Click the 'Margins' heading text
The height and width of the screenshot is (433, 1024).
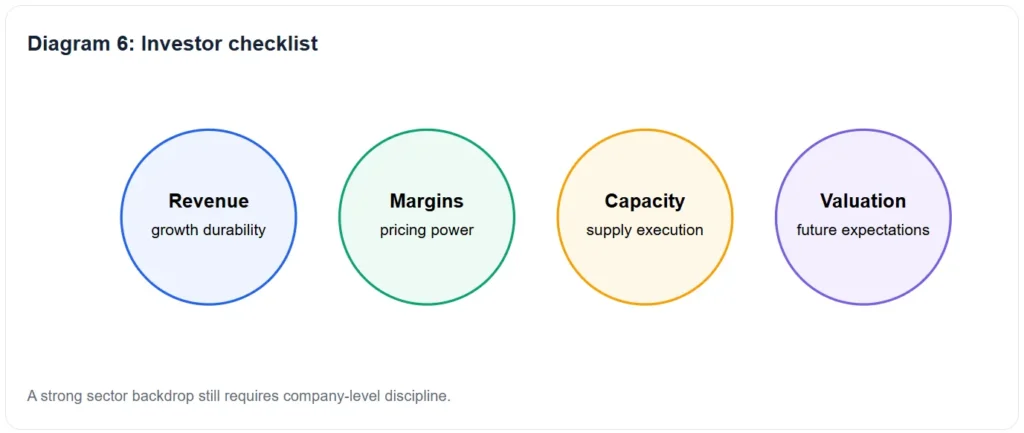(x=426, y=201)
